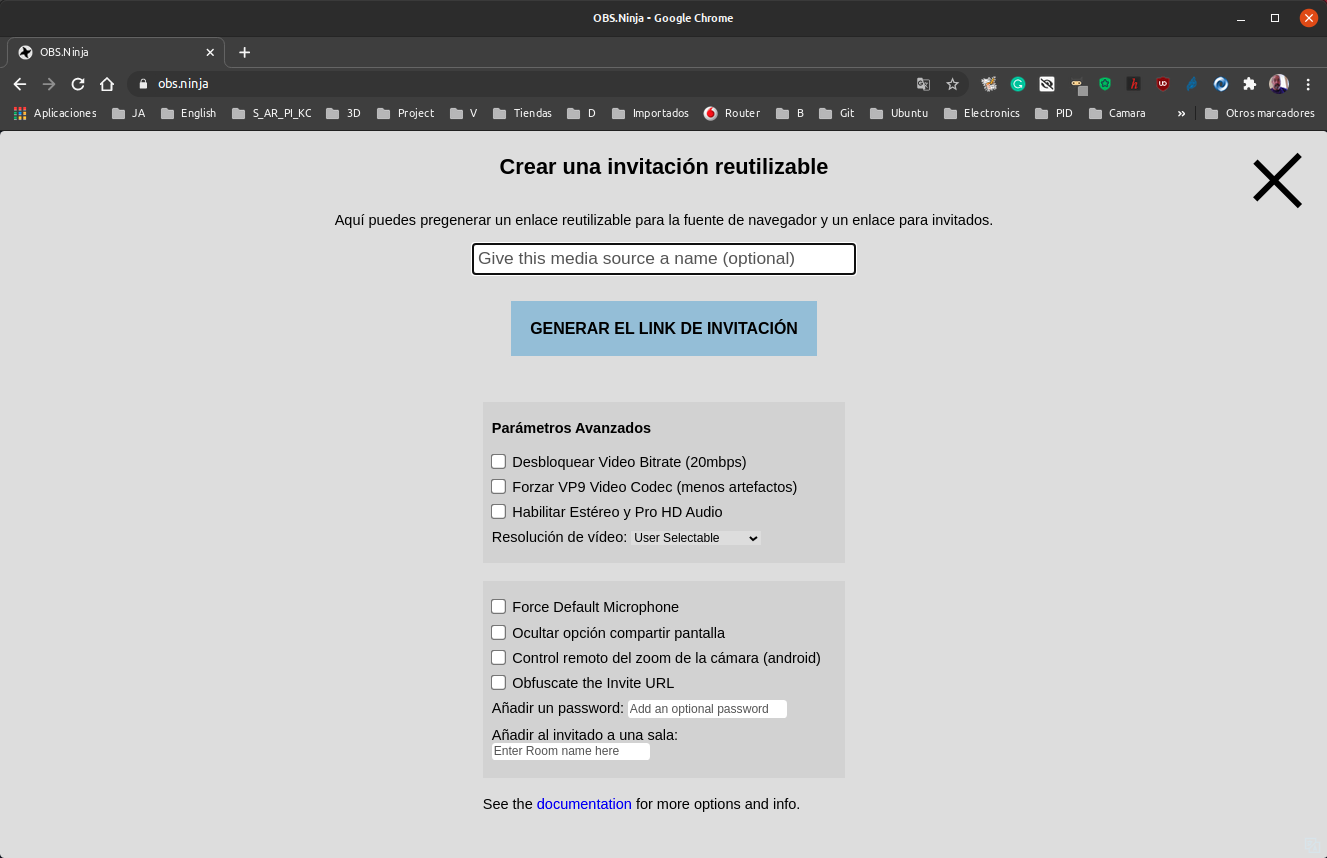
Task: Open the English bookmarks folder
Action: (x=188, y=113)
